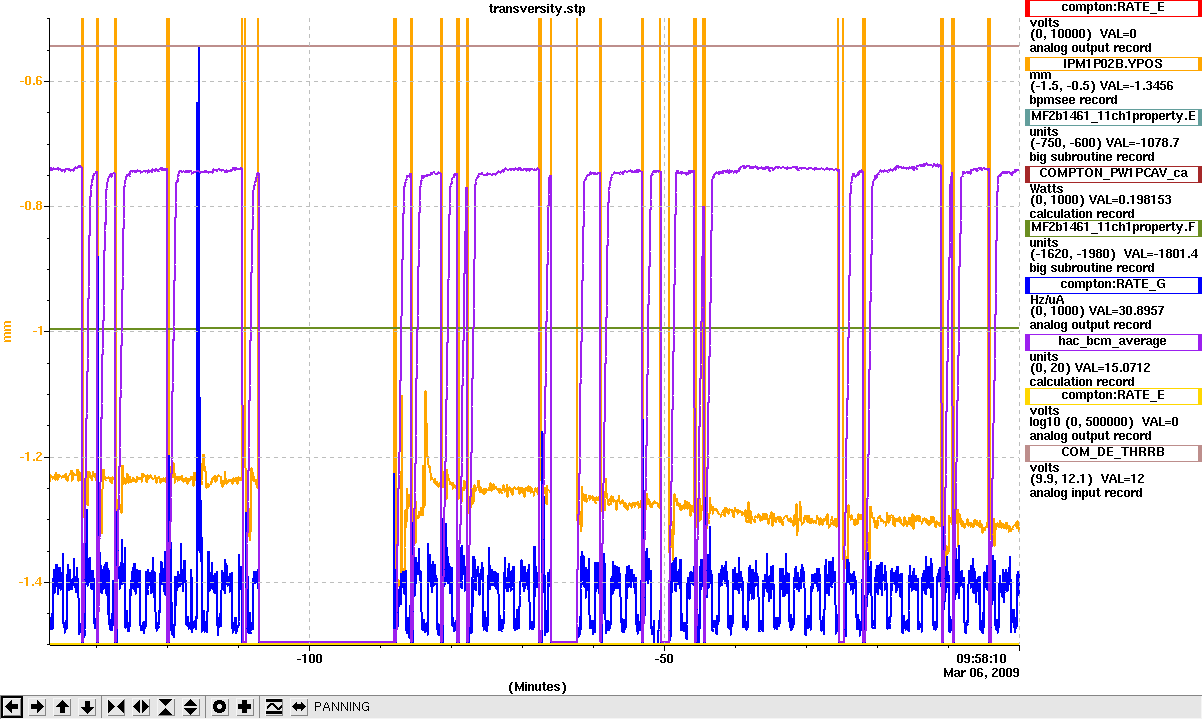
Task: Click the circle auto-scale icon
Action: (220, 707)
